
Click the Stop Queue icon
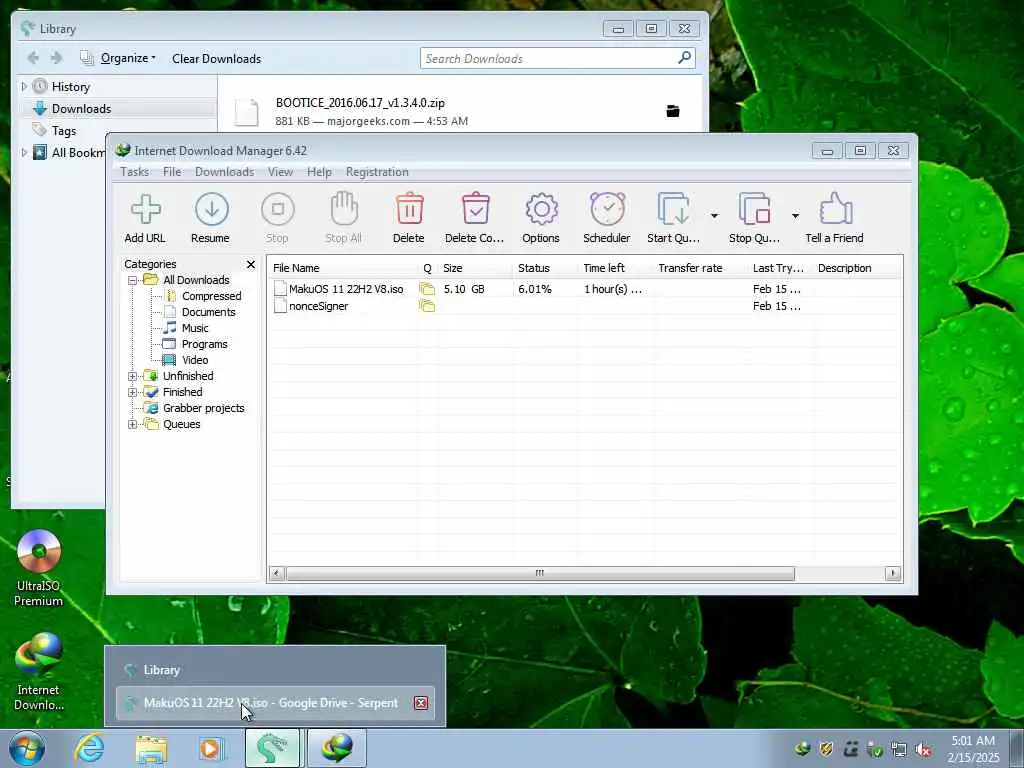coord(754,218)
